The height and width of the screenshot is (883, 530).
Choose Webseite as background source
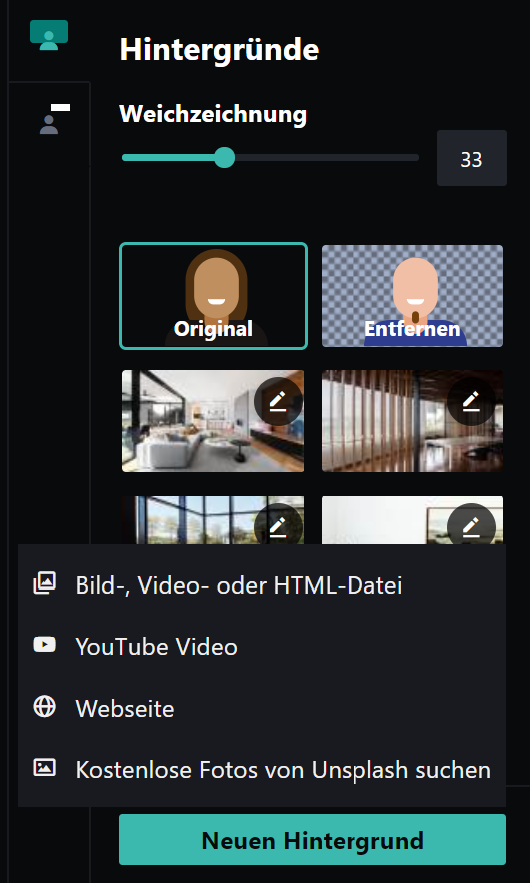click(x=262, y=708)
